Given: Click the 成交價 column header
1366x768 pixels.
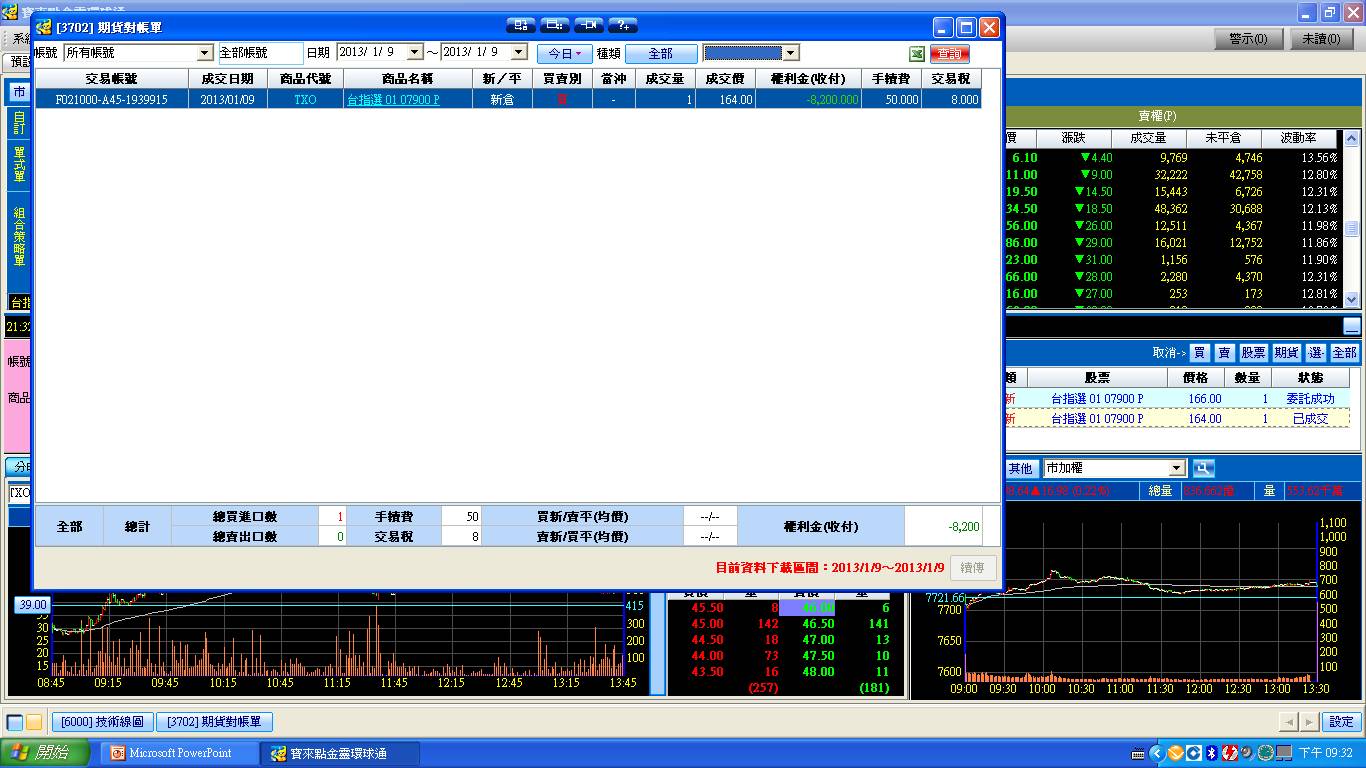Looking at the screenshot, I should [x=725, y=78].
